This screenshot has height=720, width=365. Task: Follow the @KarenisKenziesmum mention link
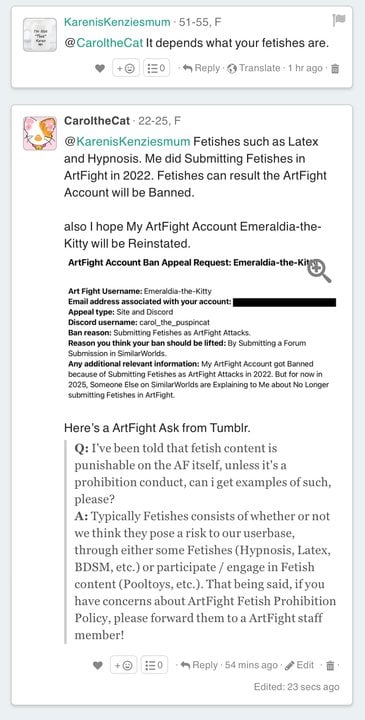127,141
